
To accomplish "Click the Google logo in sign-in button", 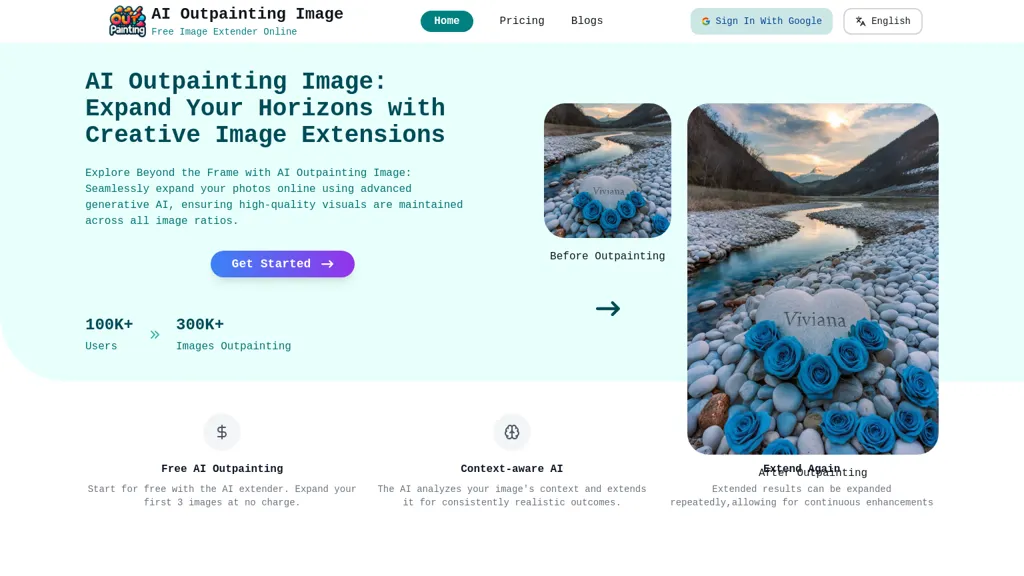I will pos(706,22).
